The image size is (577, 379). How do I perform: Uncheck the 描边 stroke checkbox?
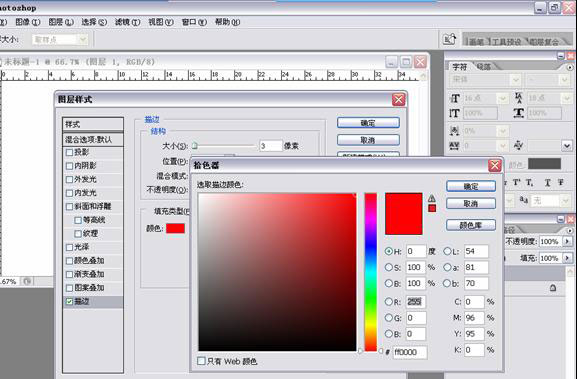point(69,301)
